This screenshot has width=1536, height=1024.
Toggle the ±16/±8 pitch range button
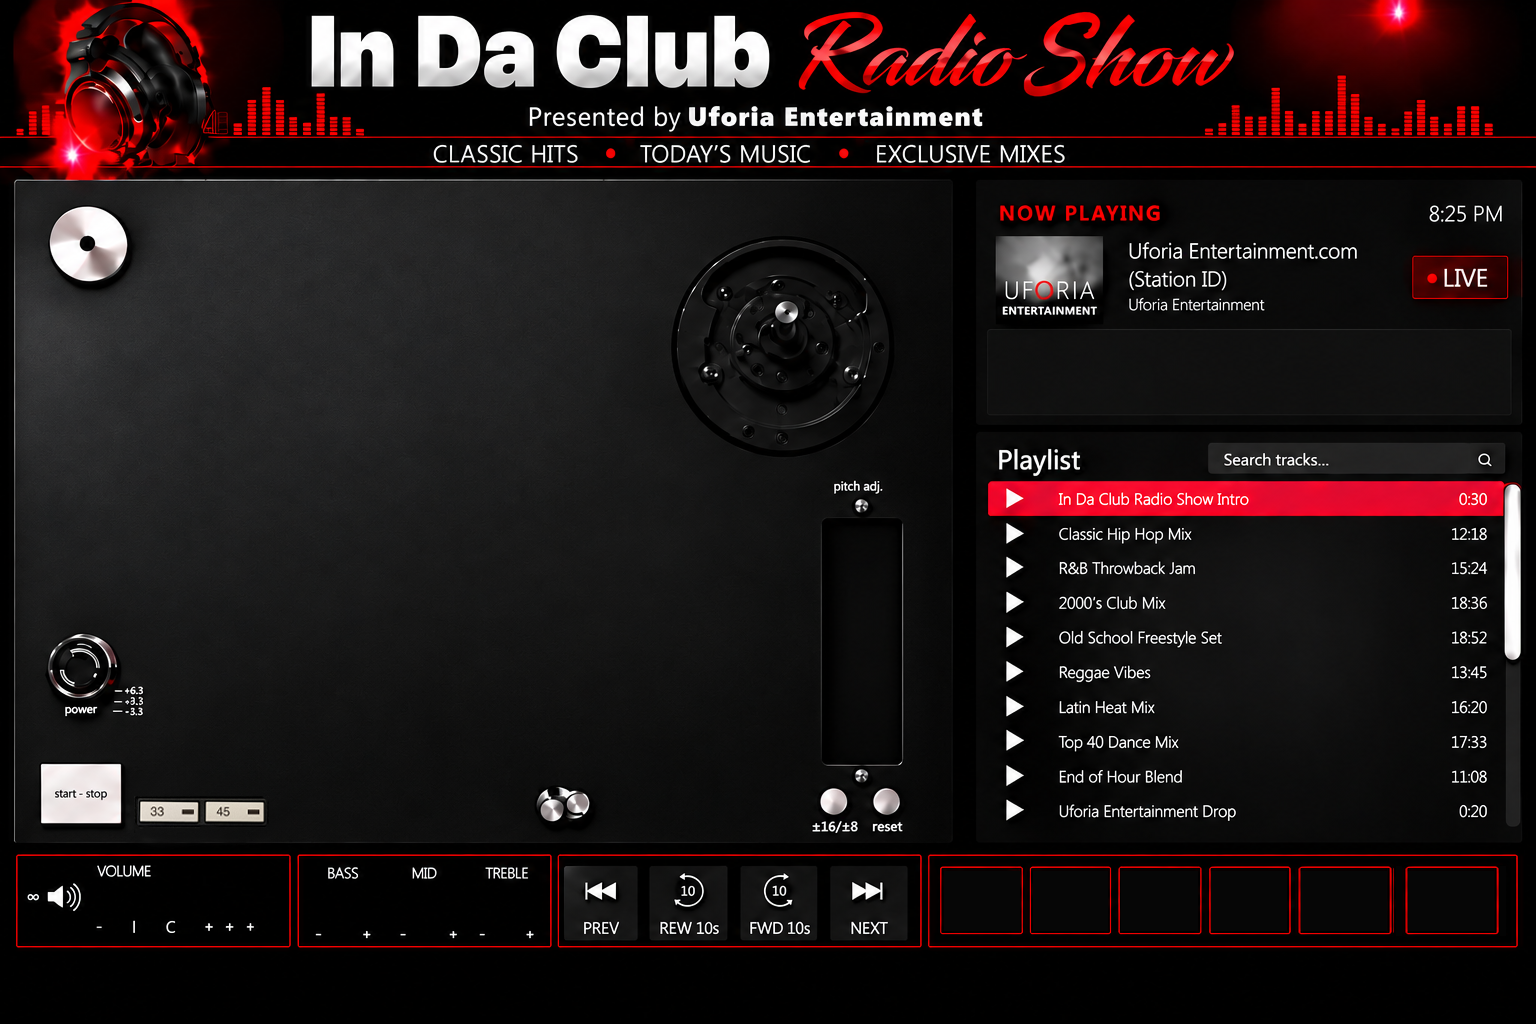(x=833, y=801)
